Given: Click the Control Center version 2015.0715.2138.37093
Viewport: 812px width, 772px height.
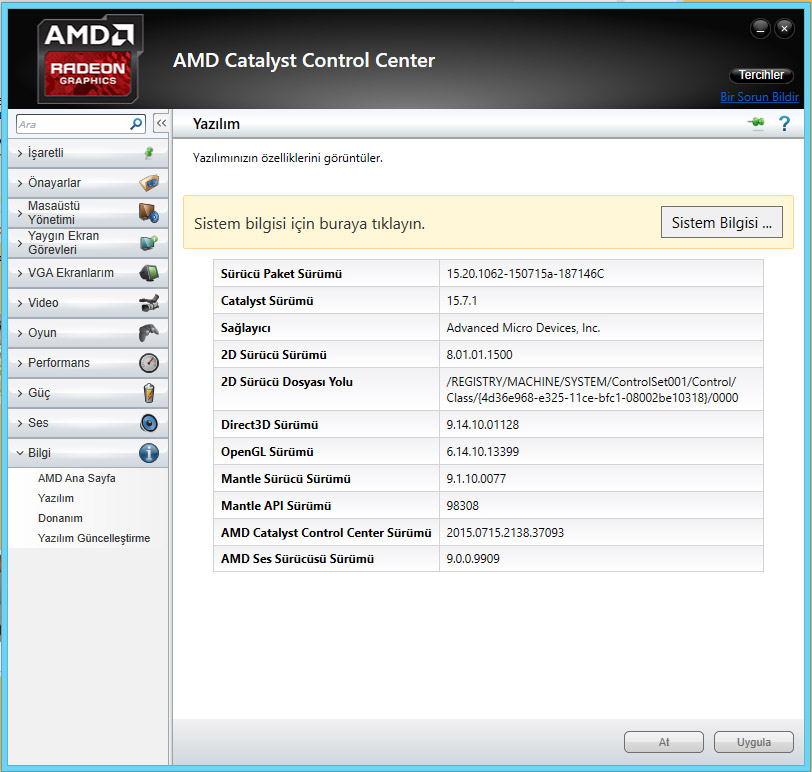Looking at the screenshot, I should (505, 532).
